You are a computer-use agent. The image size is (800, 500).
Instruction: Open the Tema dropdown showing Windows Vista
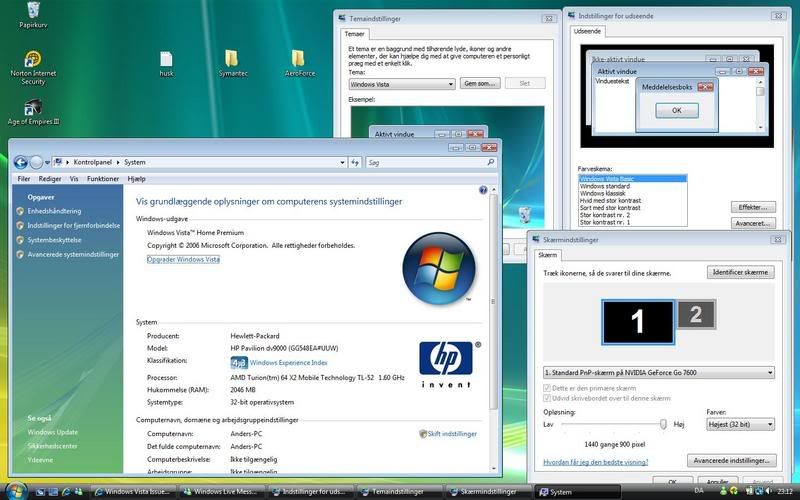[x=402, y=84]
